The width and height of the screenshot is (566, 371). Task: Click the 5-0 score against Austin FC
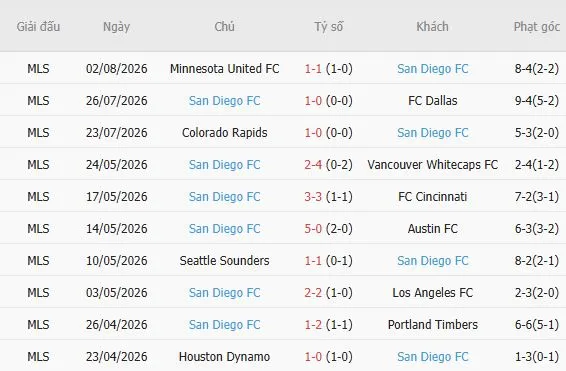pyautogui.click(x=313, y=228)
